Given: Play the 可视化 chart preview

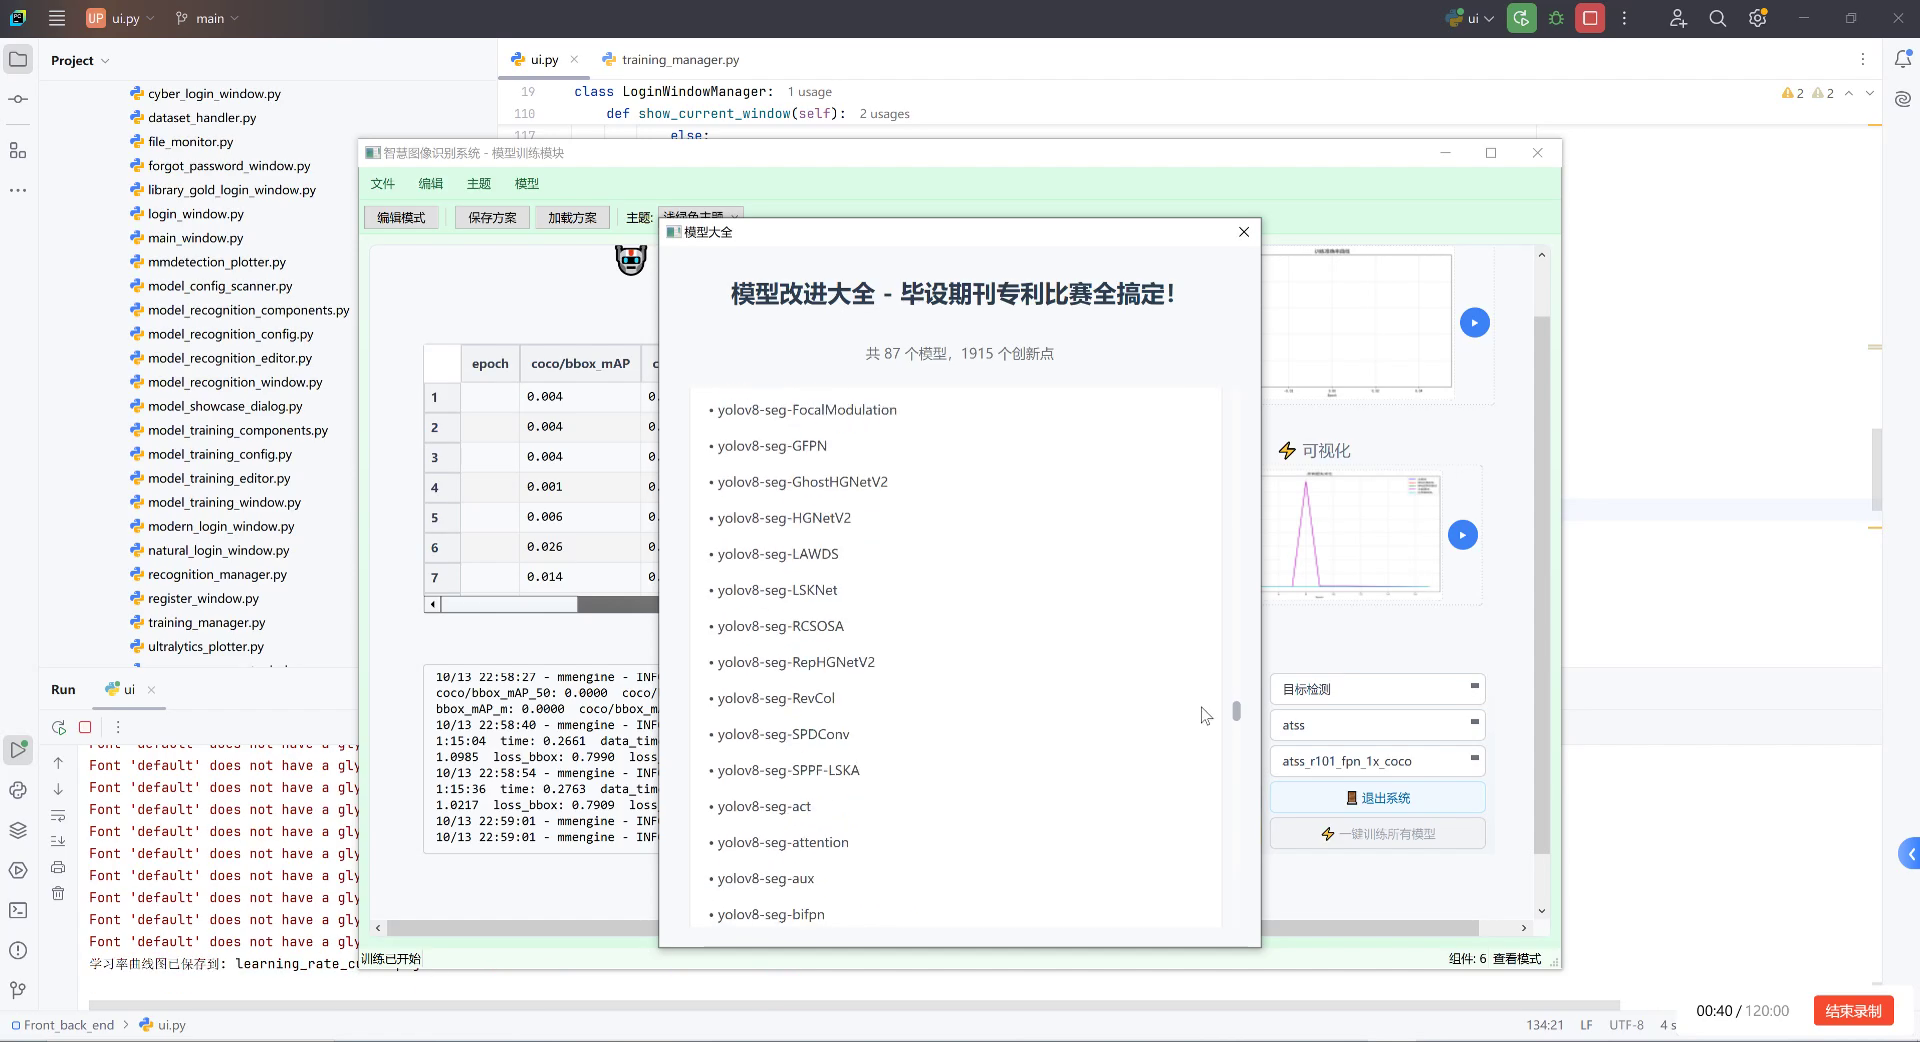Looking at the screenshot, I should (x=1462, y=535).
